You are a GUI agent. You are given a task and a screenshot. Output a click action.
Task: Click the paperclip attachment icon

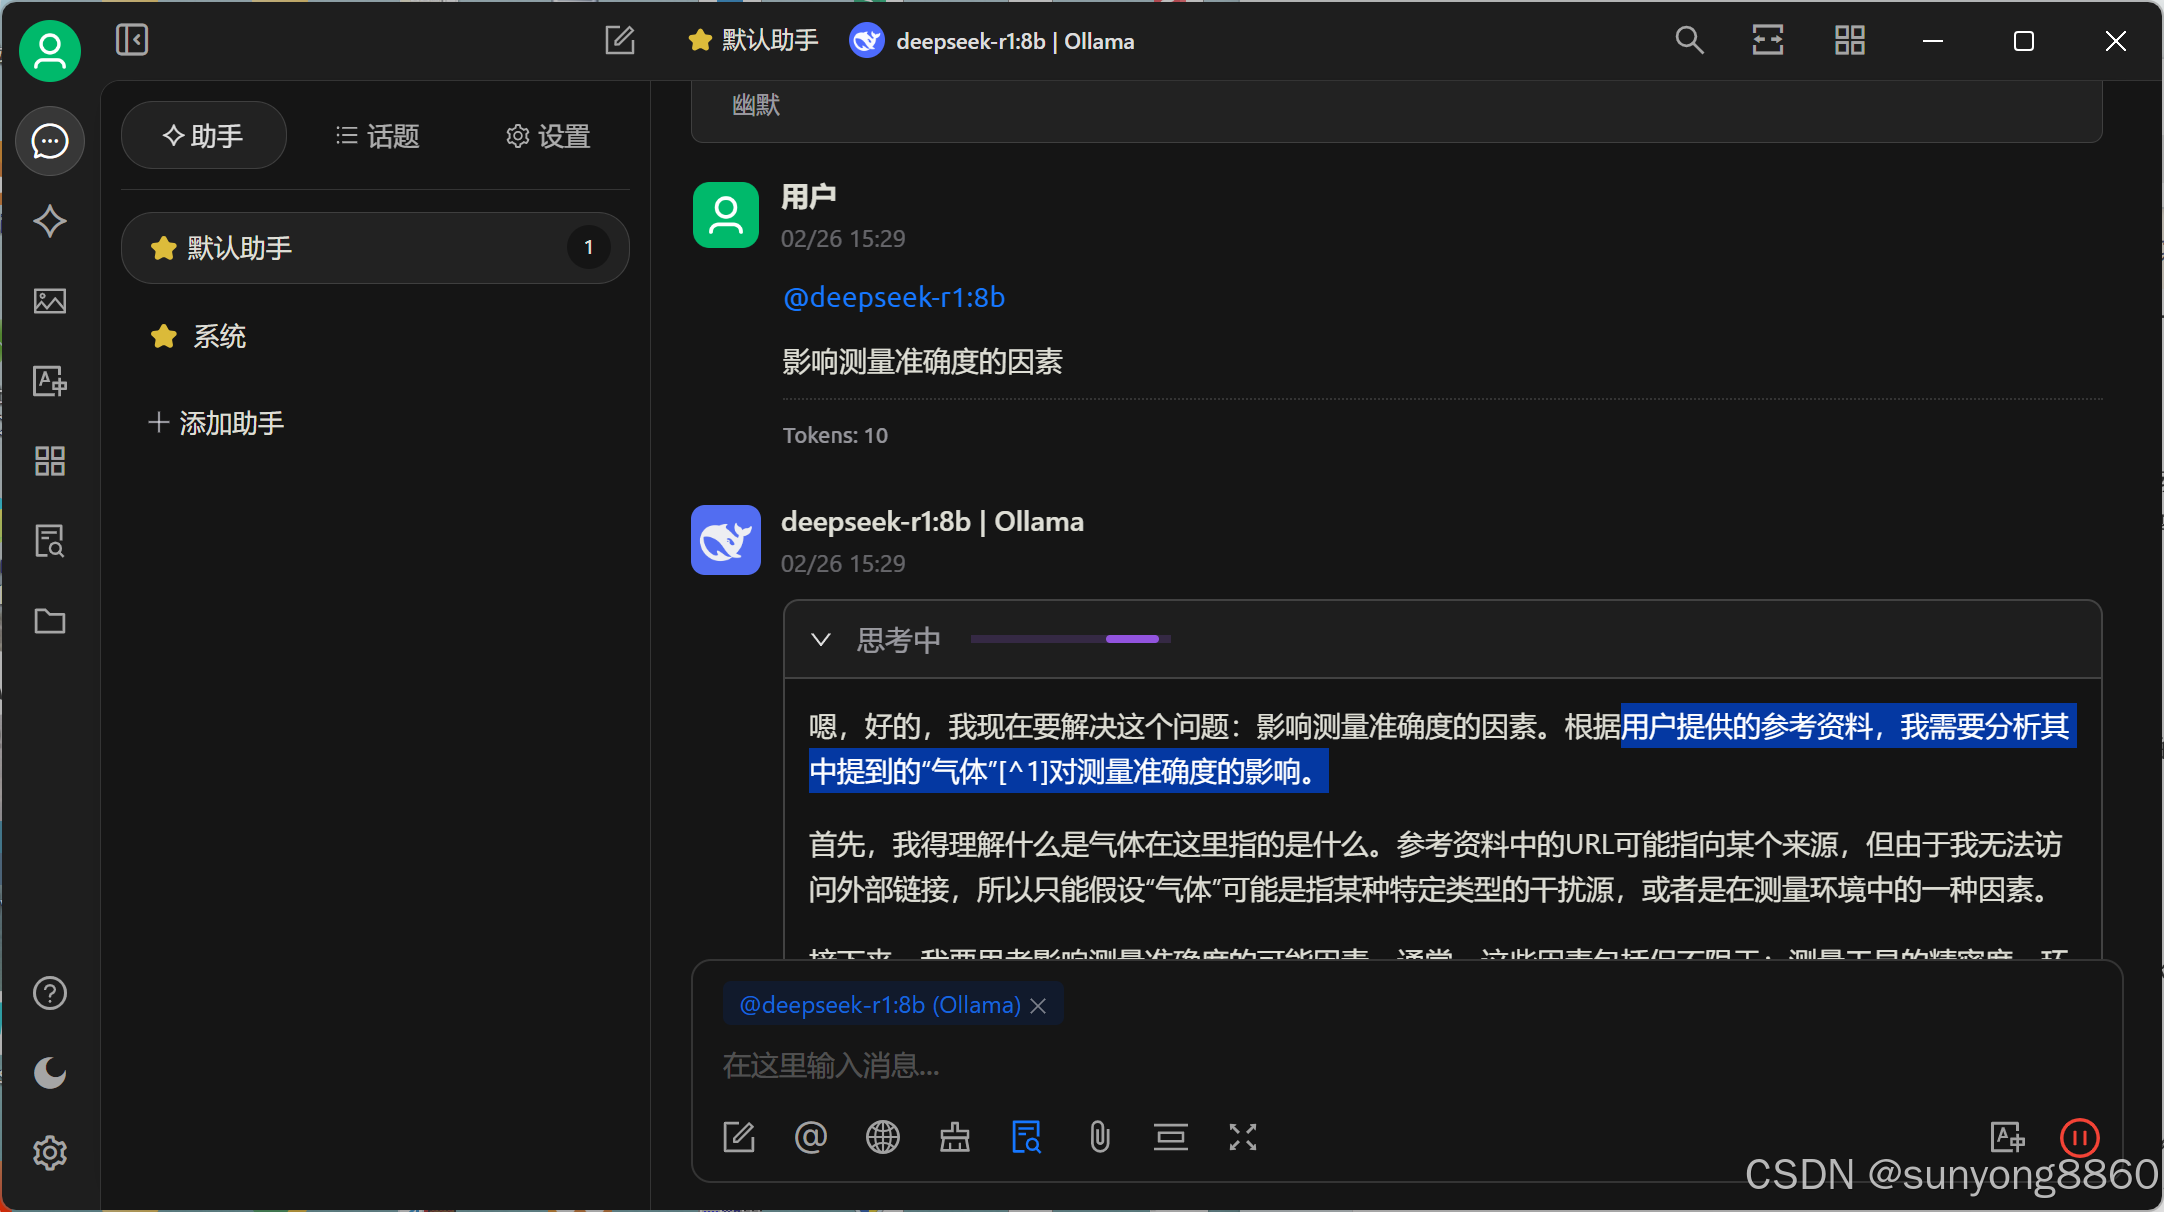click(x=1099, y=1137)
